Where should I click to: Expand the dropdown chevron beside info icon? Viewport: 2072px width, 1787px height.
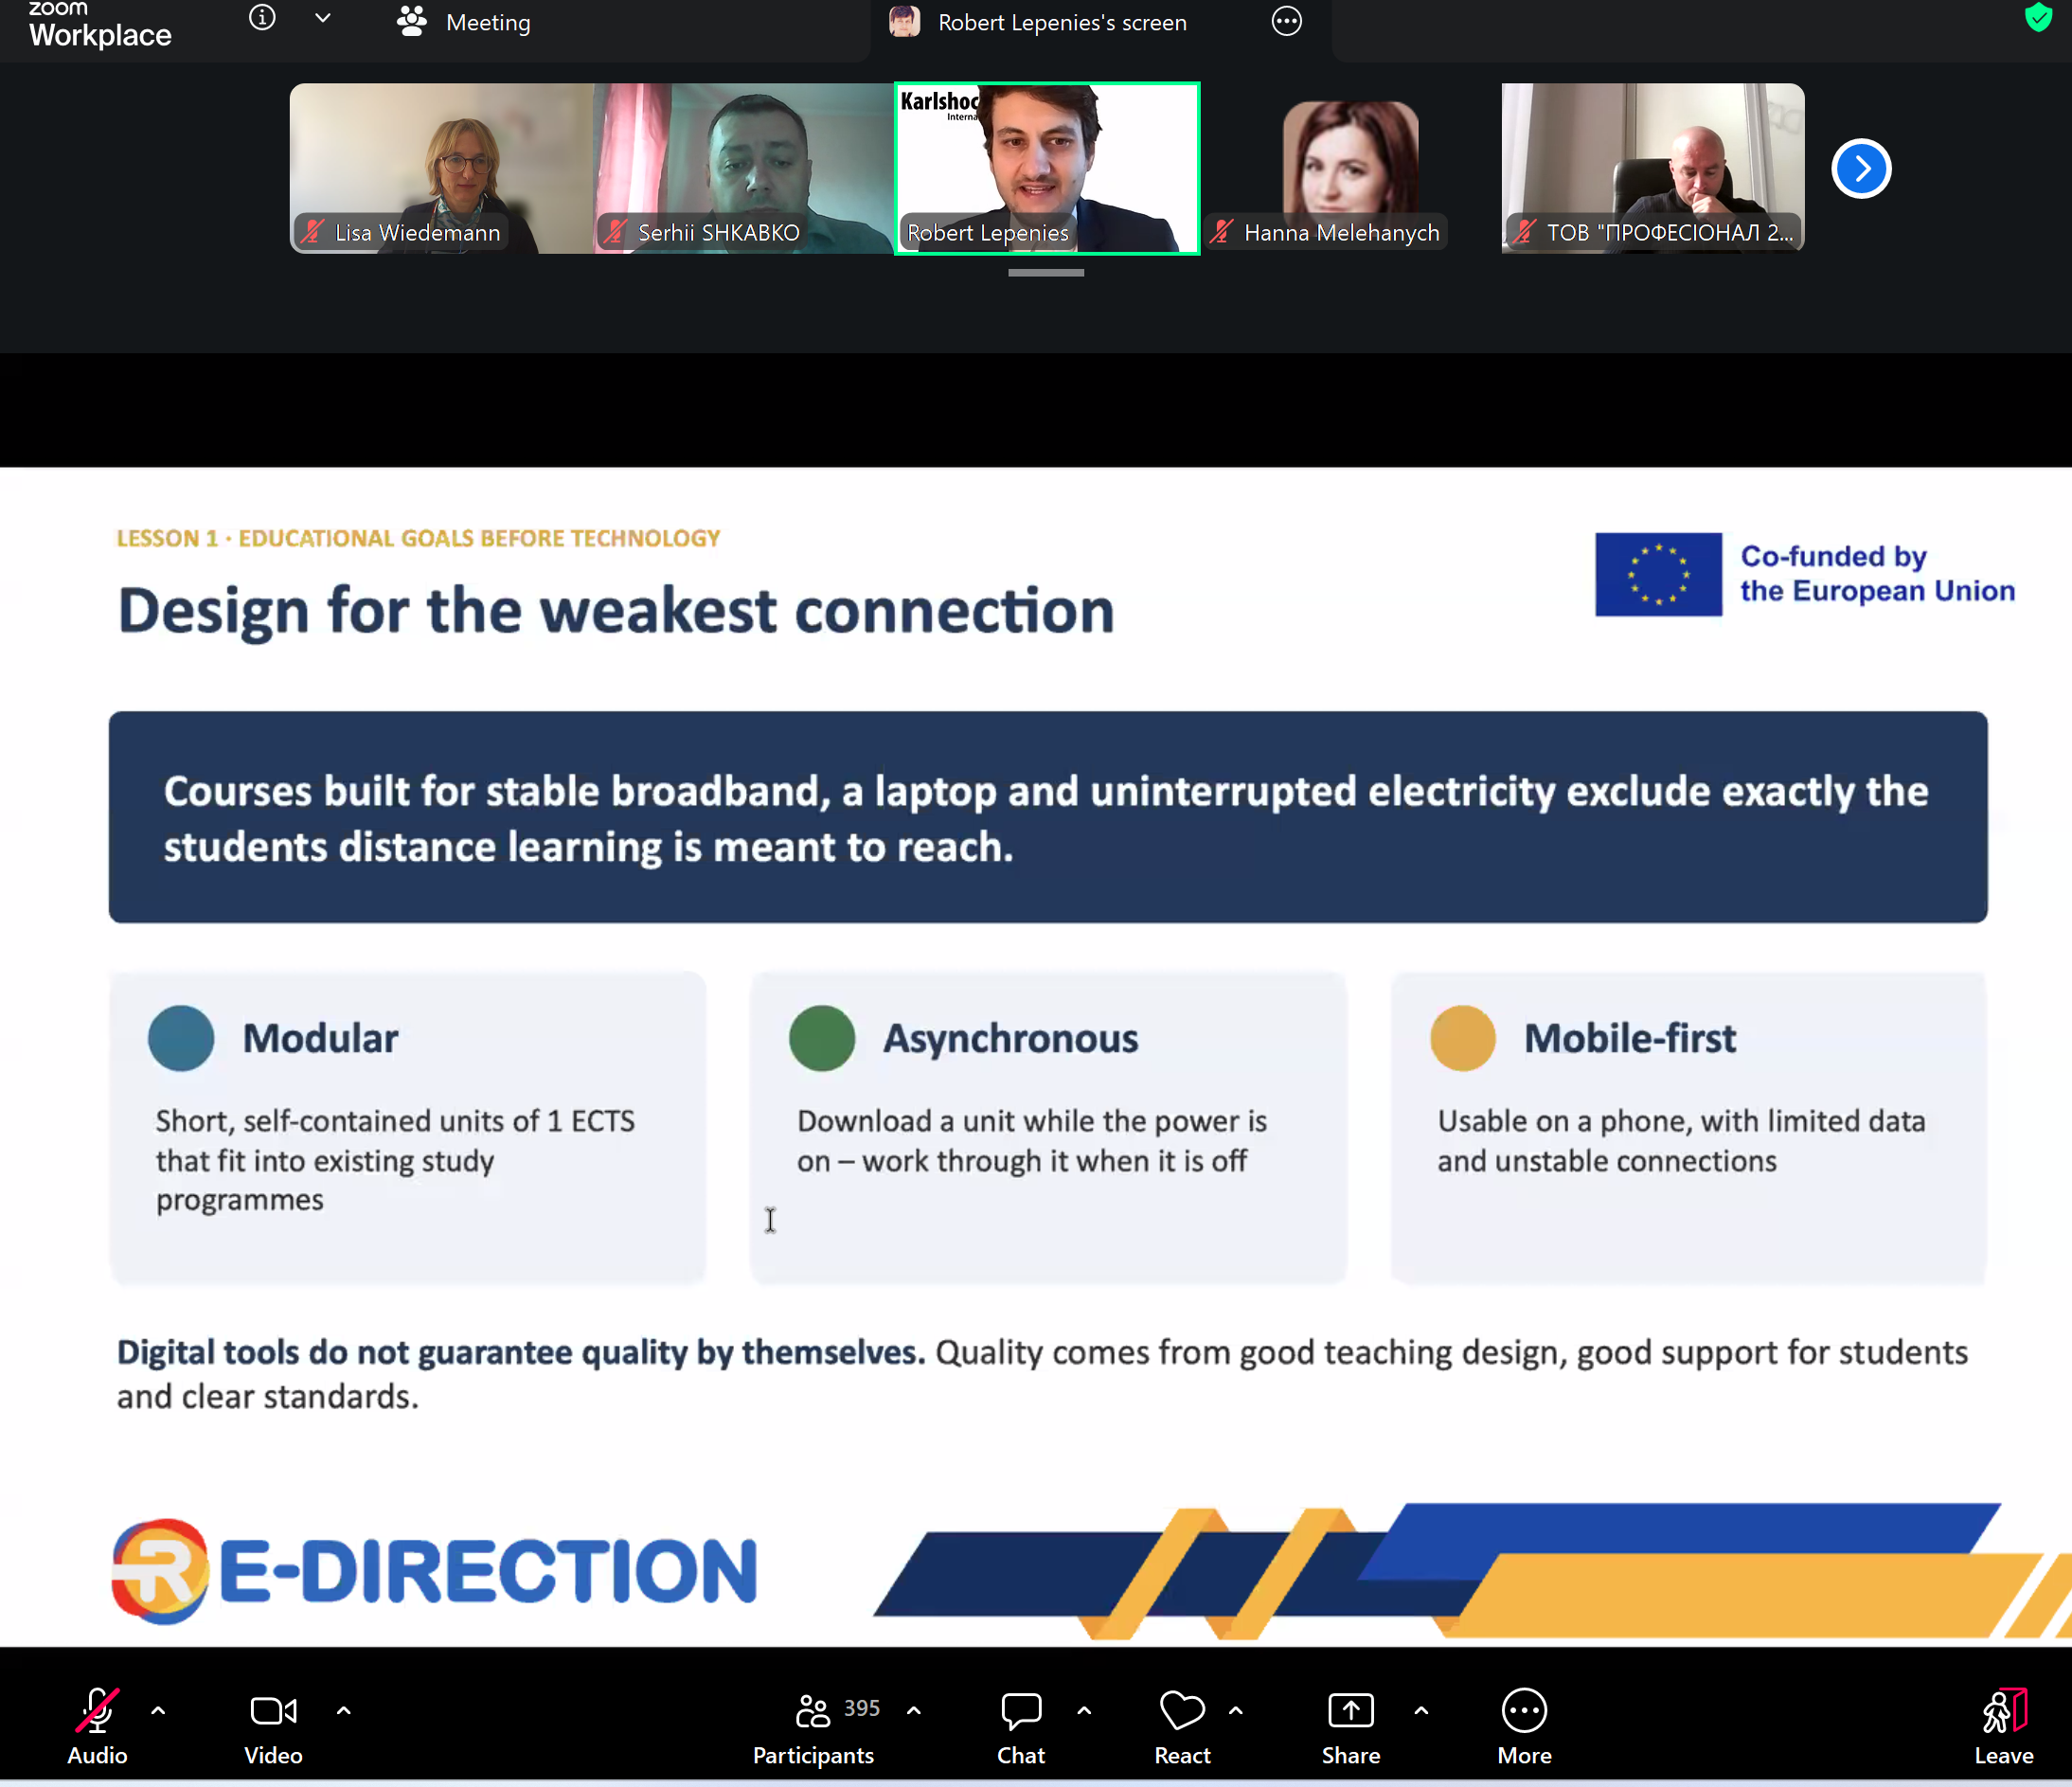[x=322, y=18]
